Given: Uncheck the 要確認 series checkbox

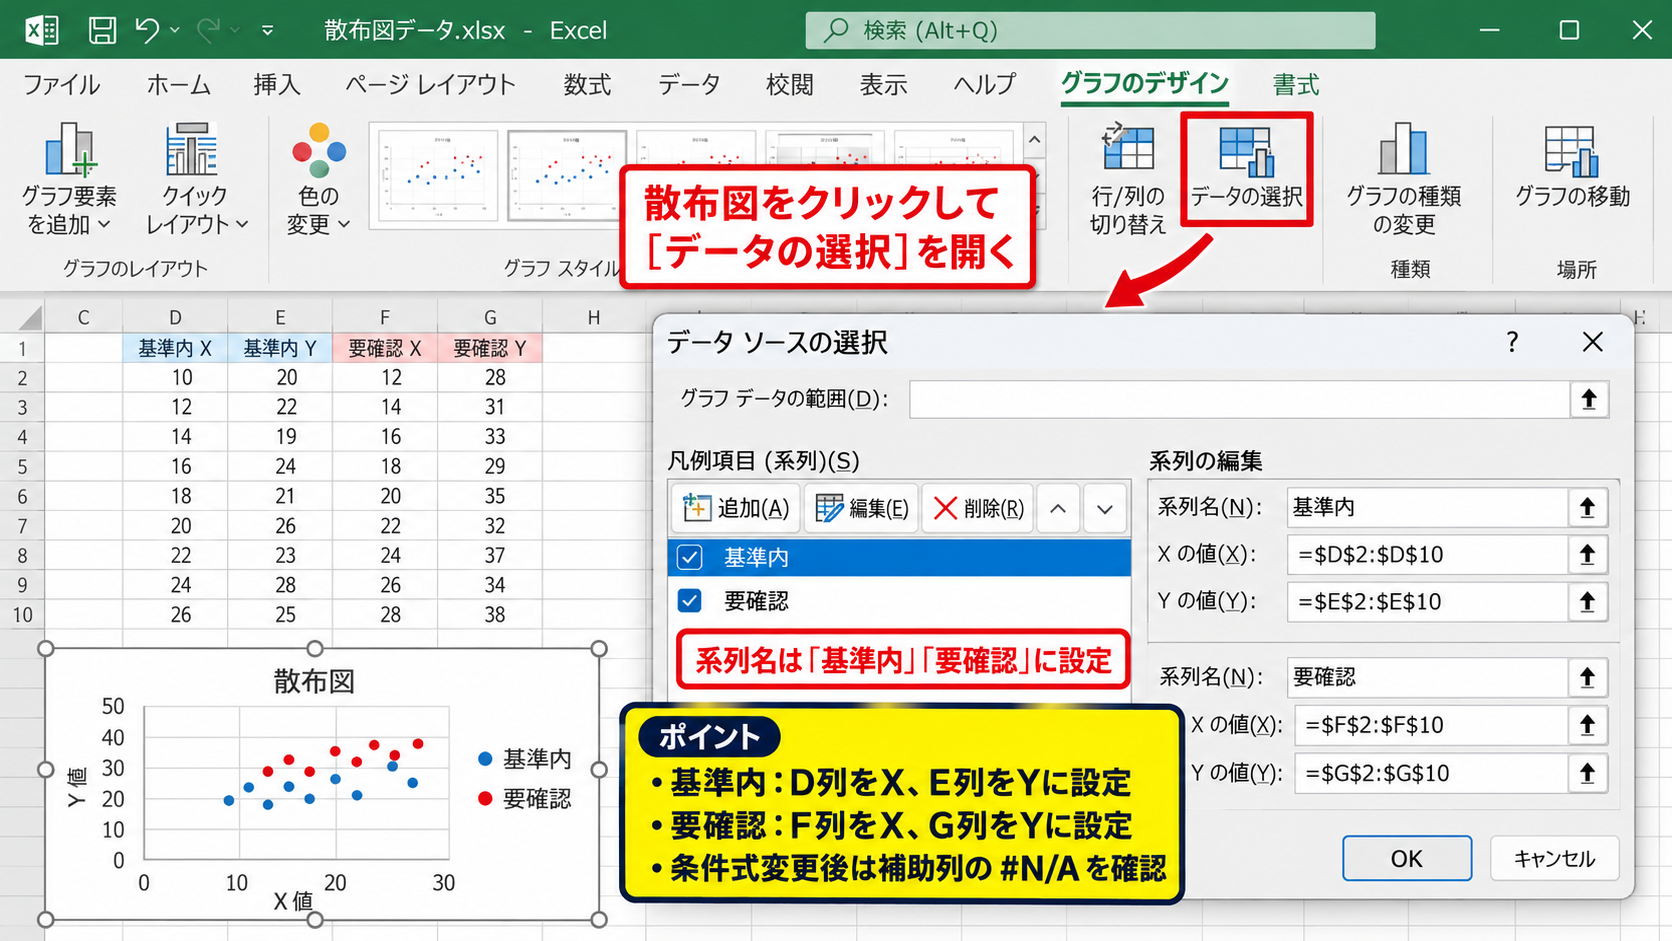Looking at the screenshot, I should pos(690,601).
